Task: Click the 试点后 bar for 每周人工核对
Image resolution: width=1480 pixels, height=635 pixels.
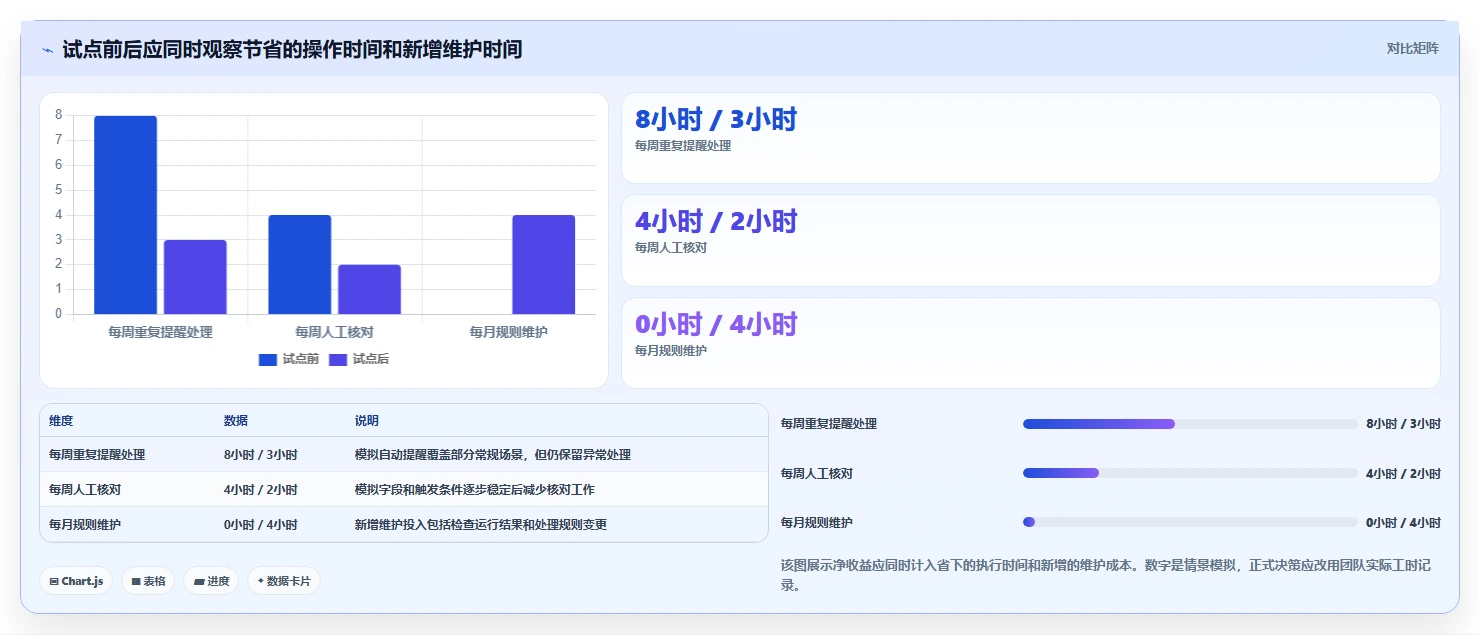Action: tap(369, 290)
